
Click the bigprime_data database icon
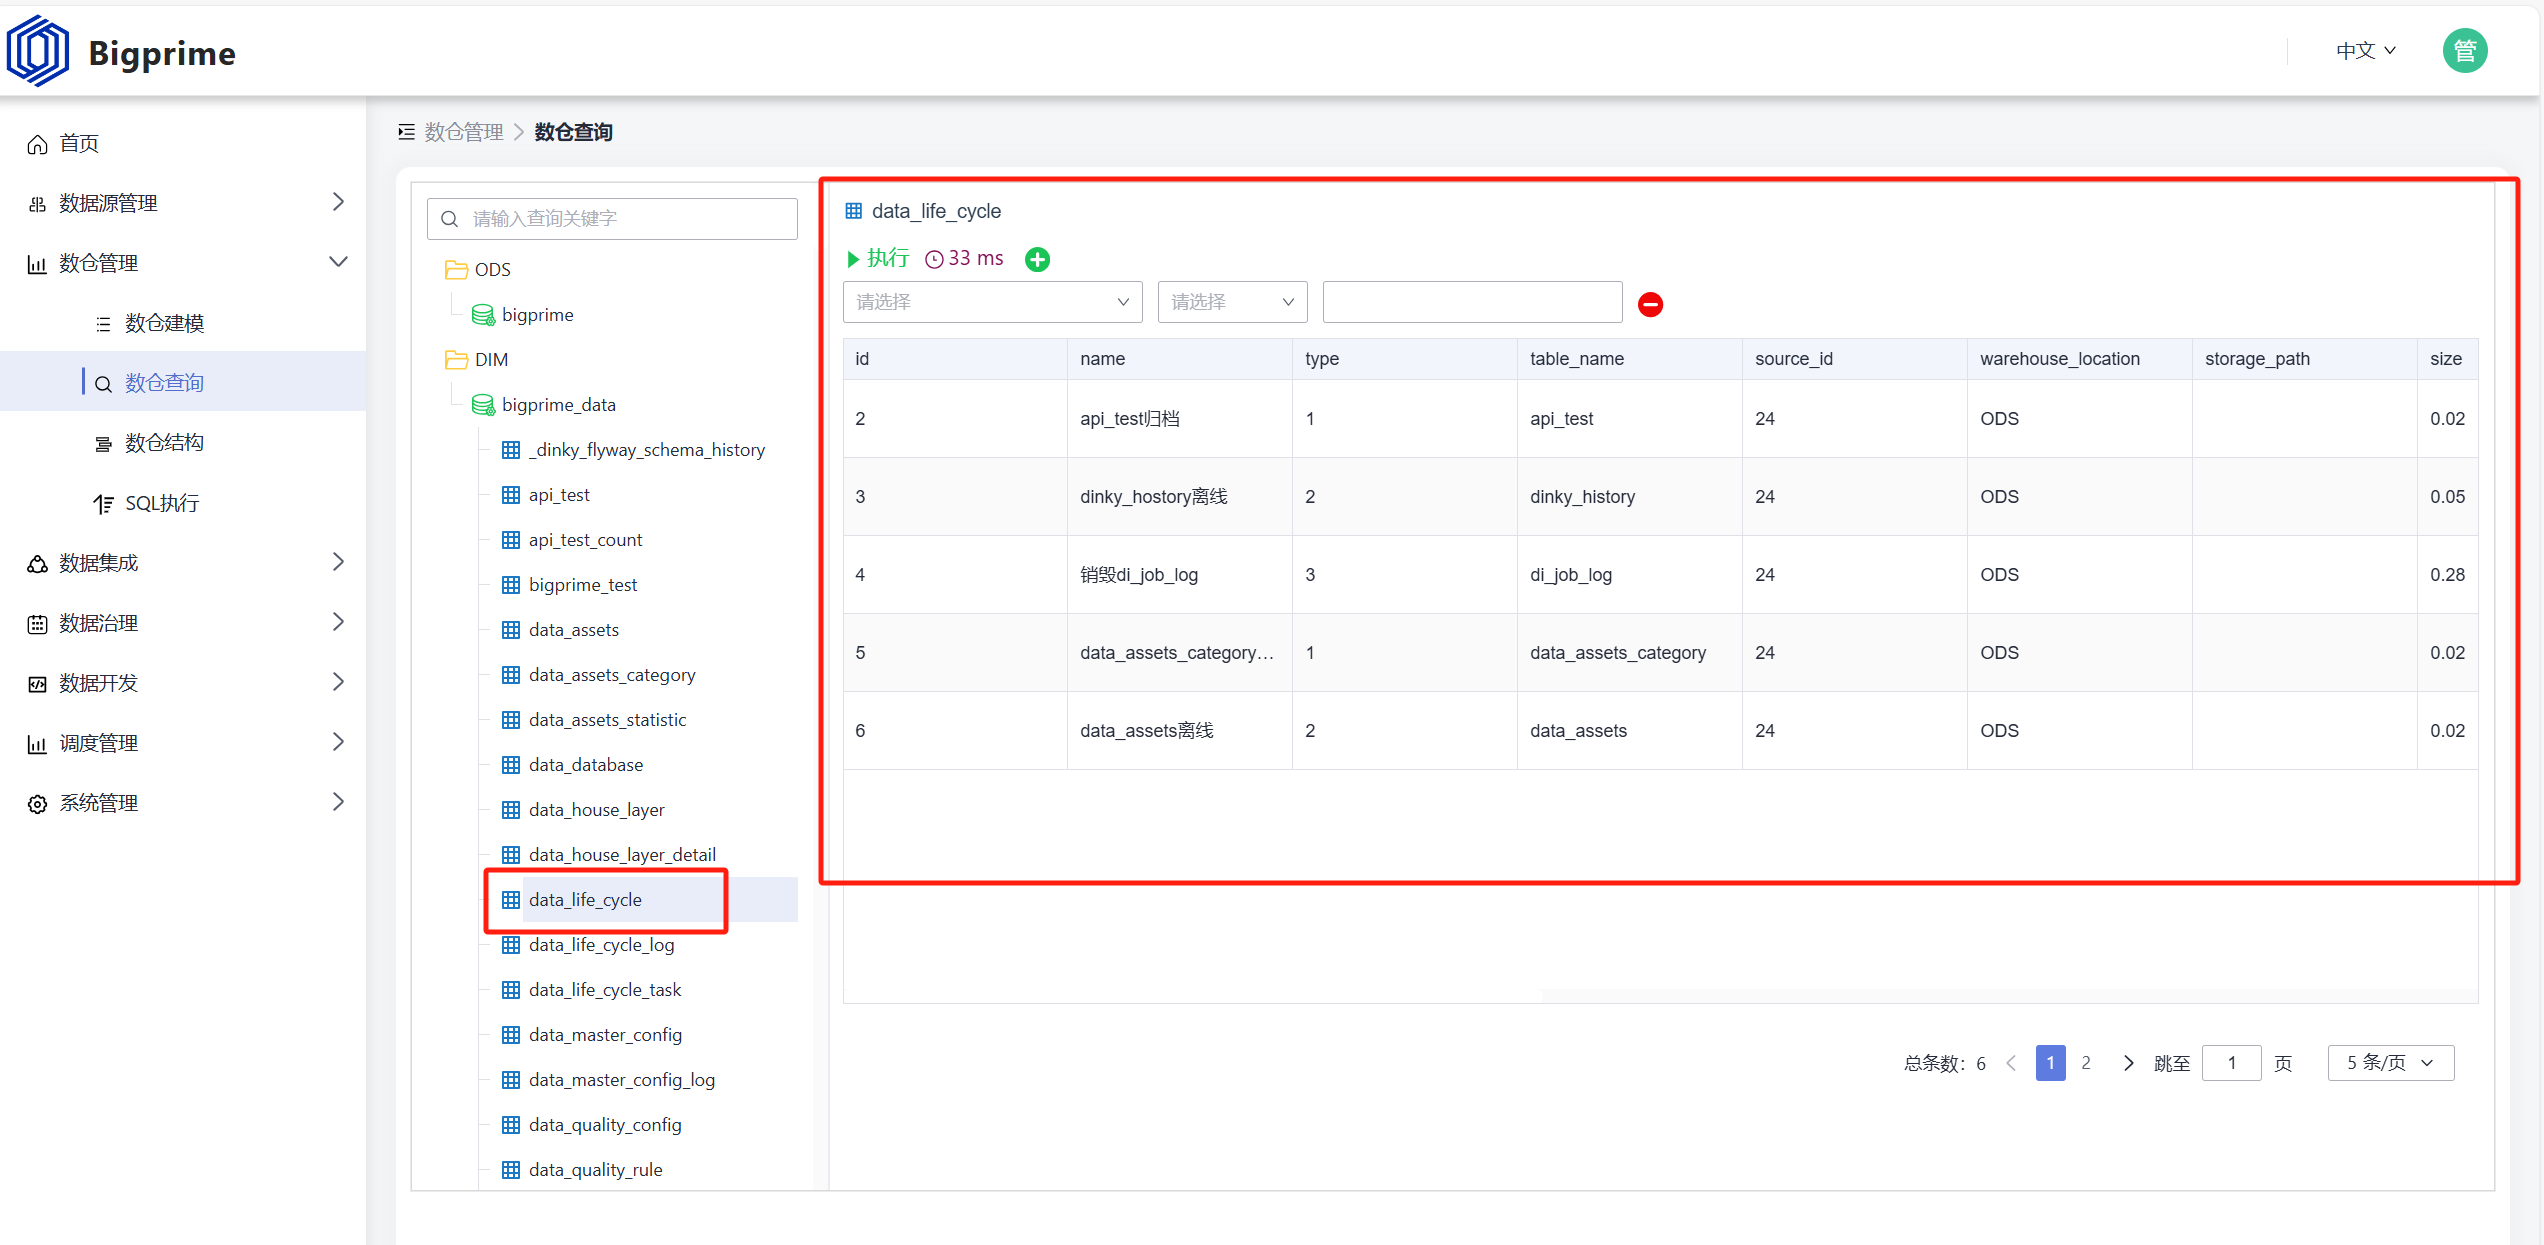point(483,405)
